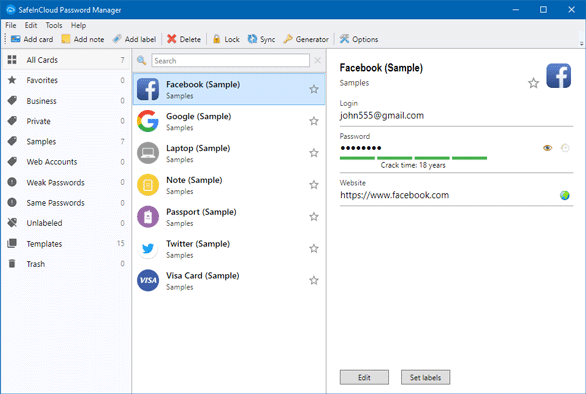
Task: Click the purple Passport card icon
Action: [x=148, y=217]
